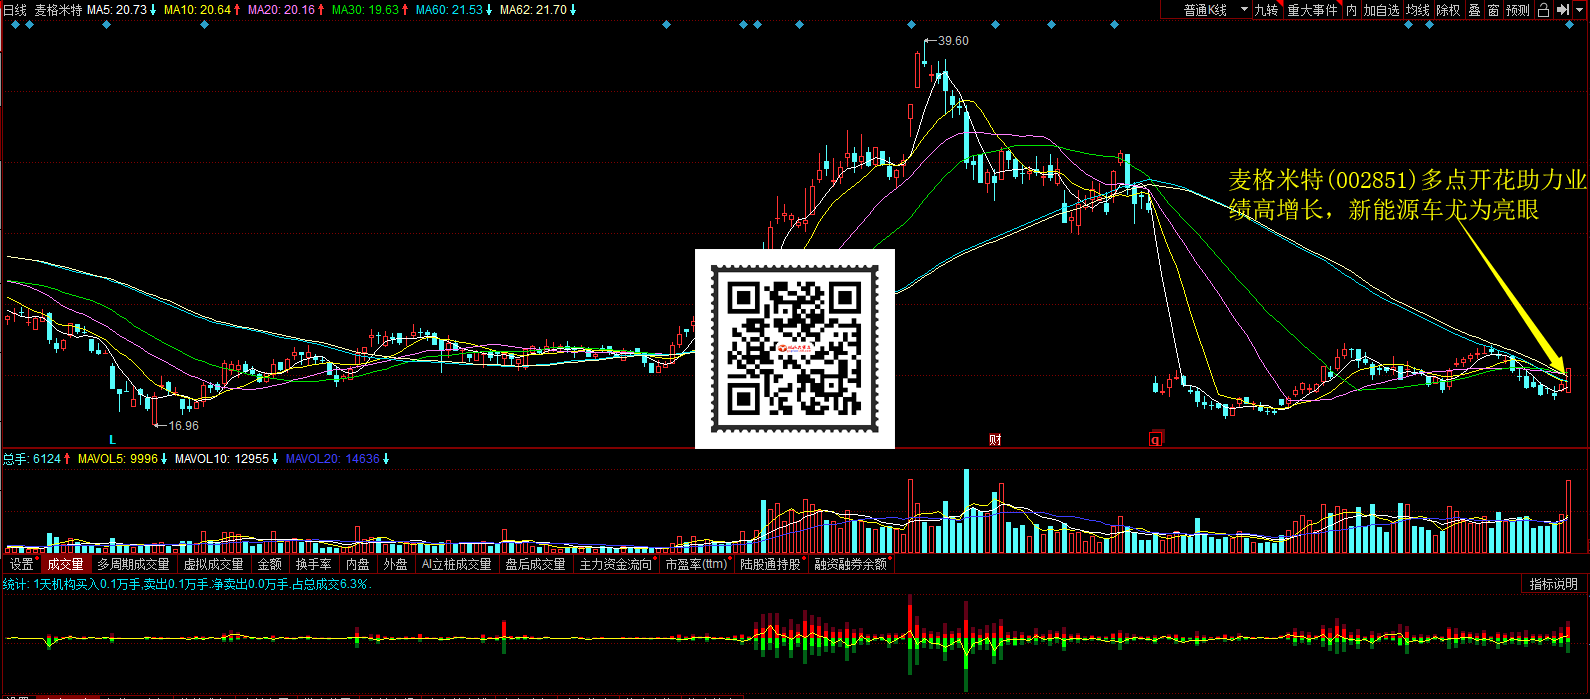The image size is (1590, 699).
Task: Switch to the 外盘 tab
Action: [396, 564]
